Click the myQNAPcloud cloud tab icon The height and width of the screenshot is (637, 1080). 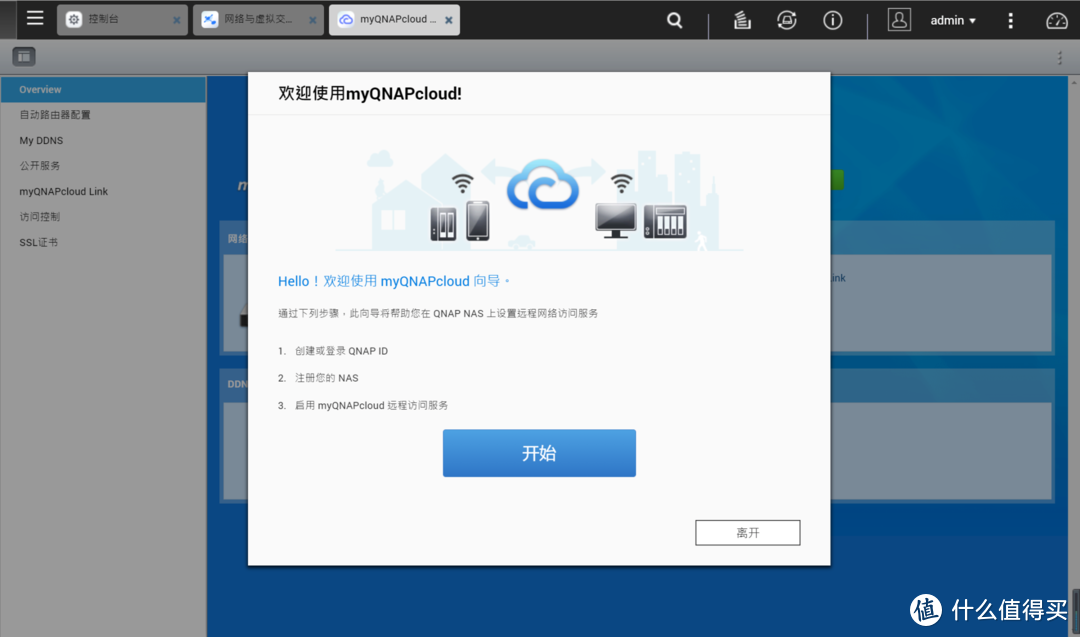(346, 19)
